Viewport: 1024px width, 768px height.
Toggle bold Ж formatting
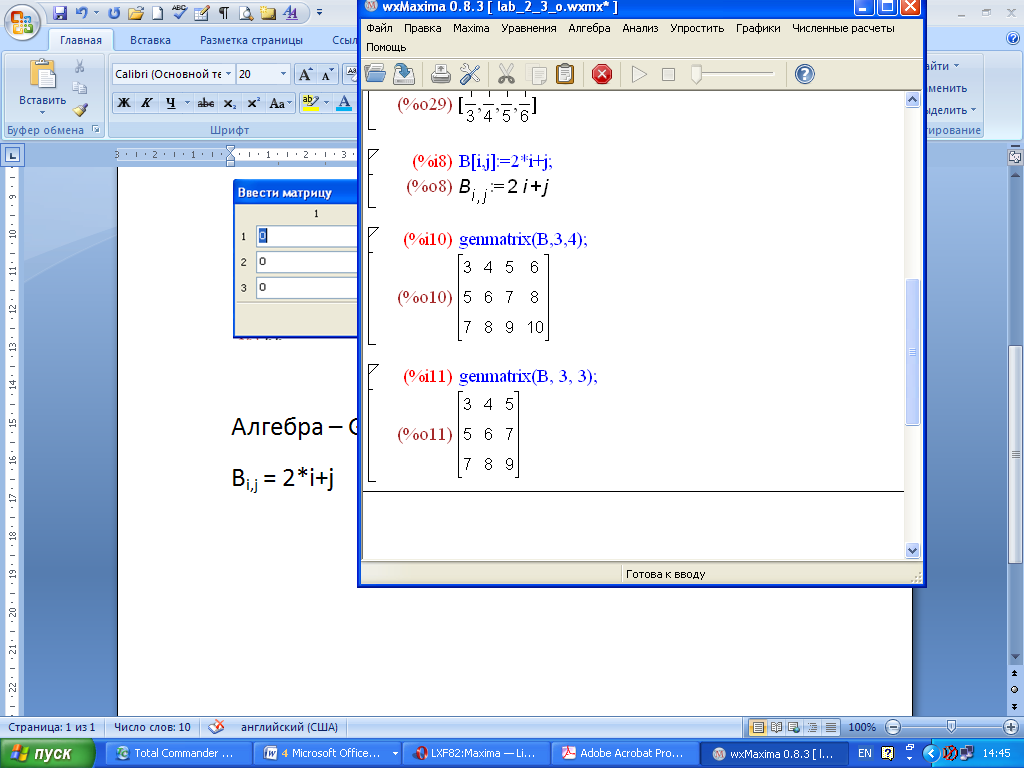click(x=123, y=103)
